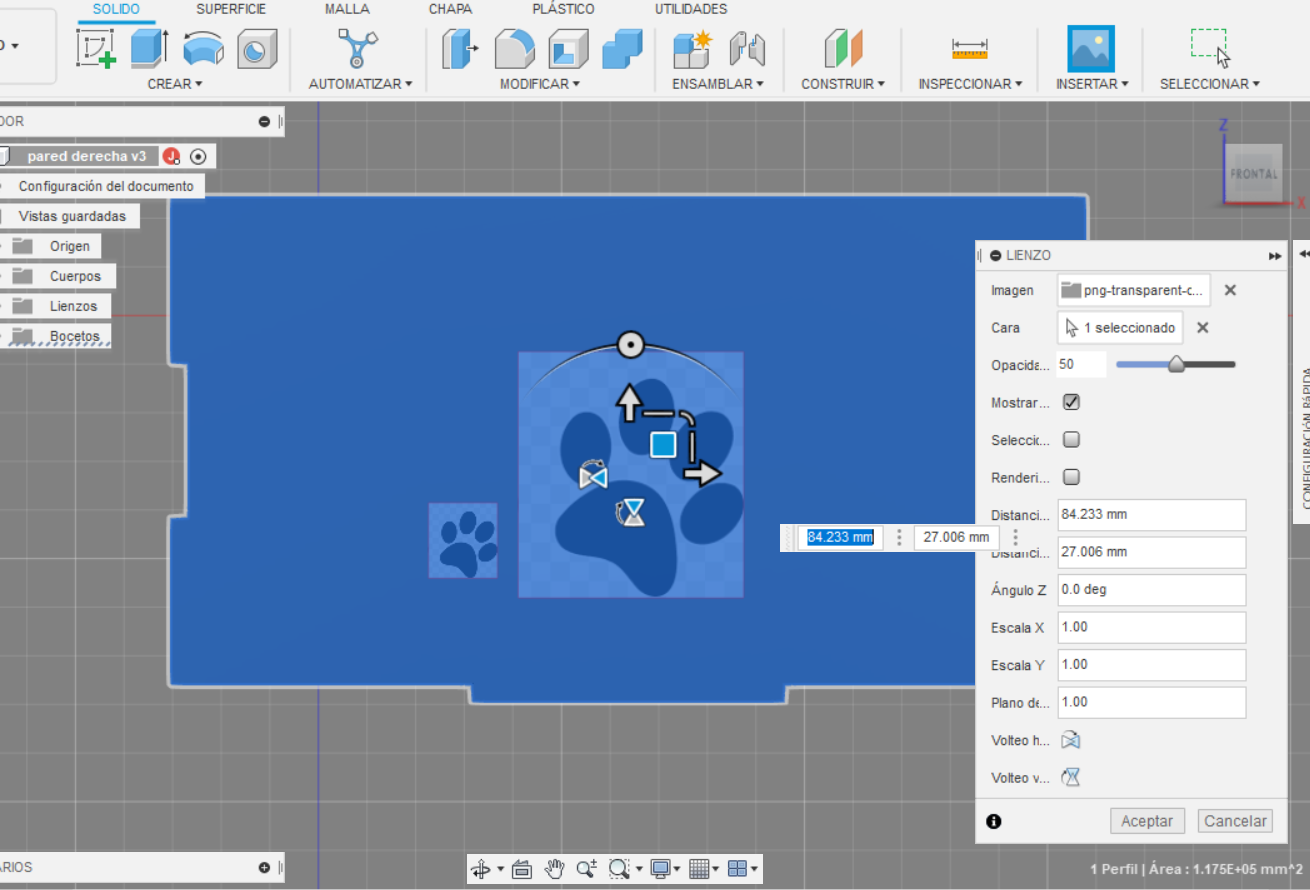Enable the Selecci... checkbox in LIENZO panel
This screenshot has height=890, width=1310.
1071,439
